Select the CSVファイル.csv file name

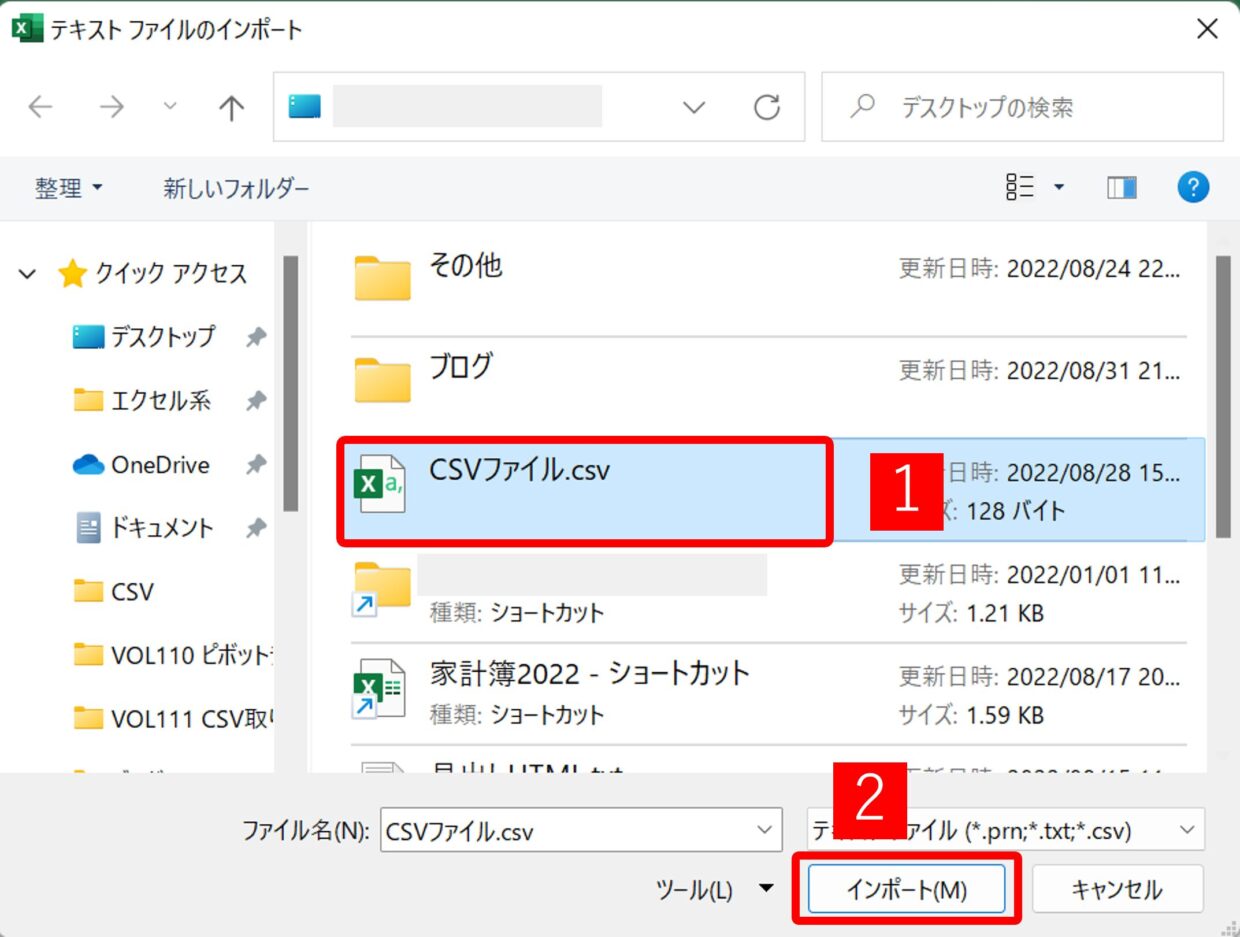519,469
